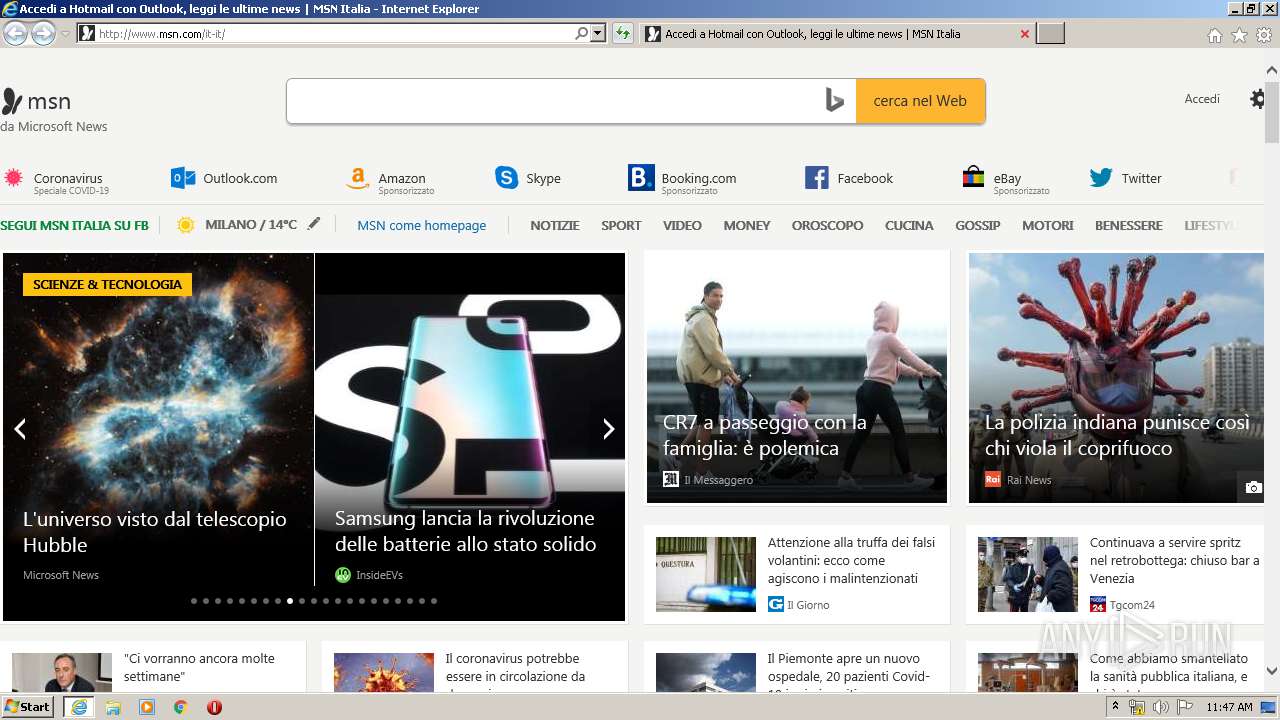Show previous carousel slide arrow

(x=19, y=429)
